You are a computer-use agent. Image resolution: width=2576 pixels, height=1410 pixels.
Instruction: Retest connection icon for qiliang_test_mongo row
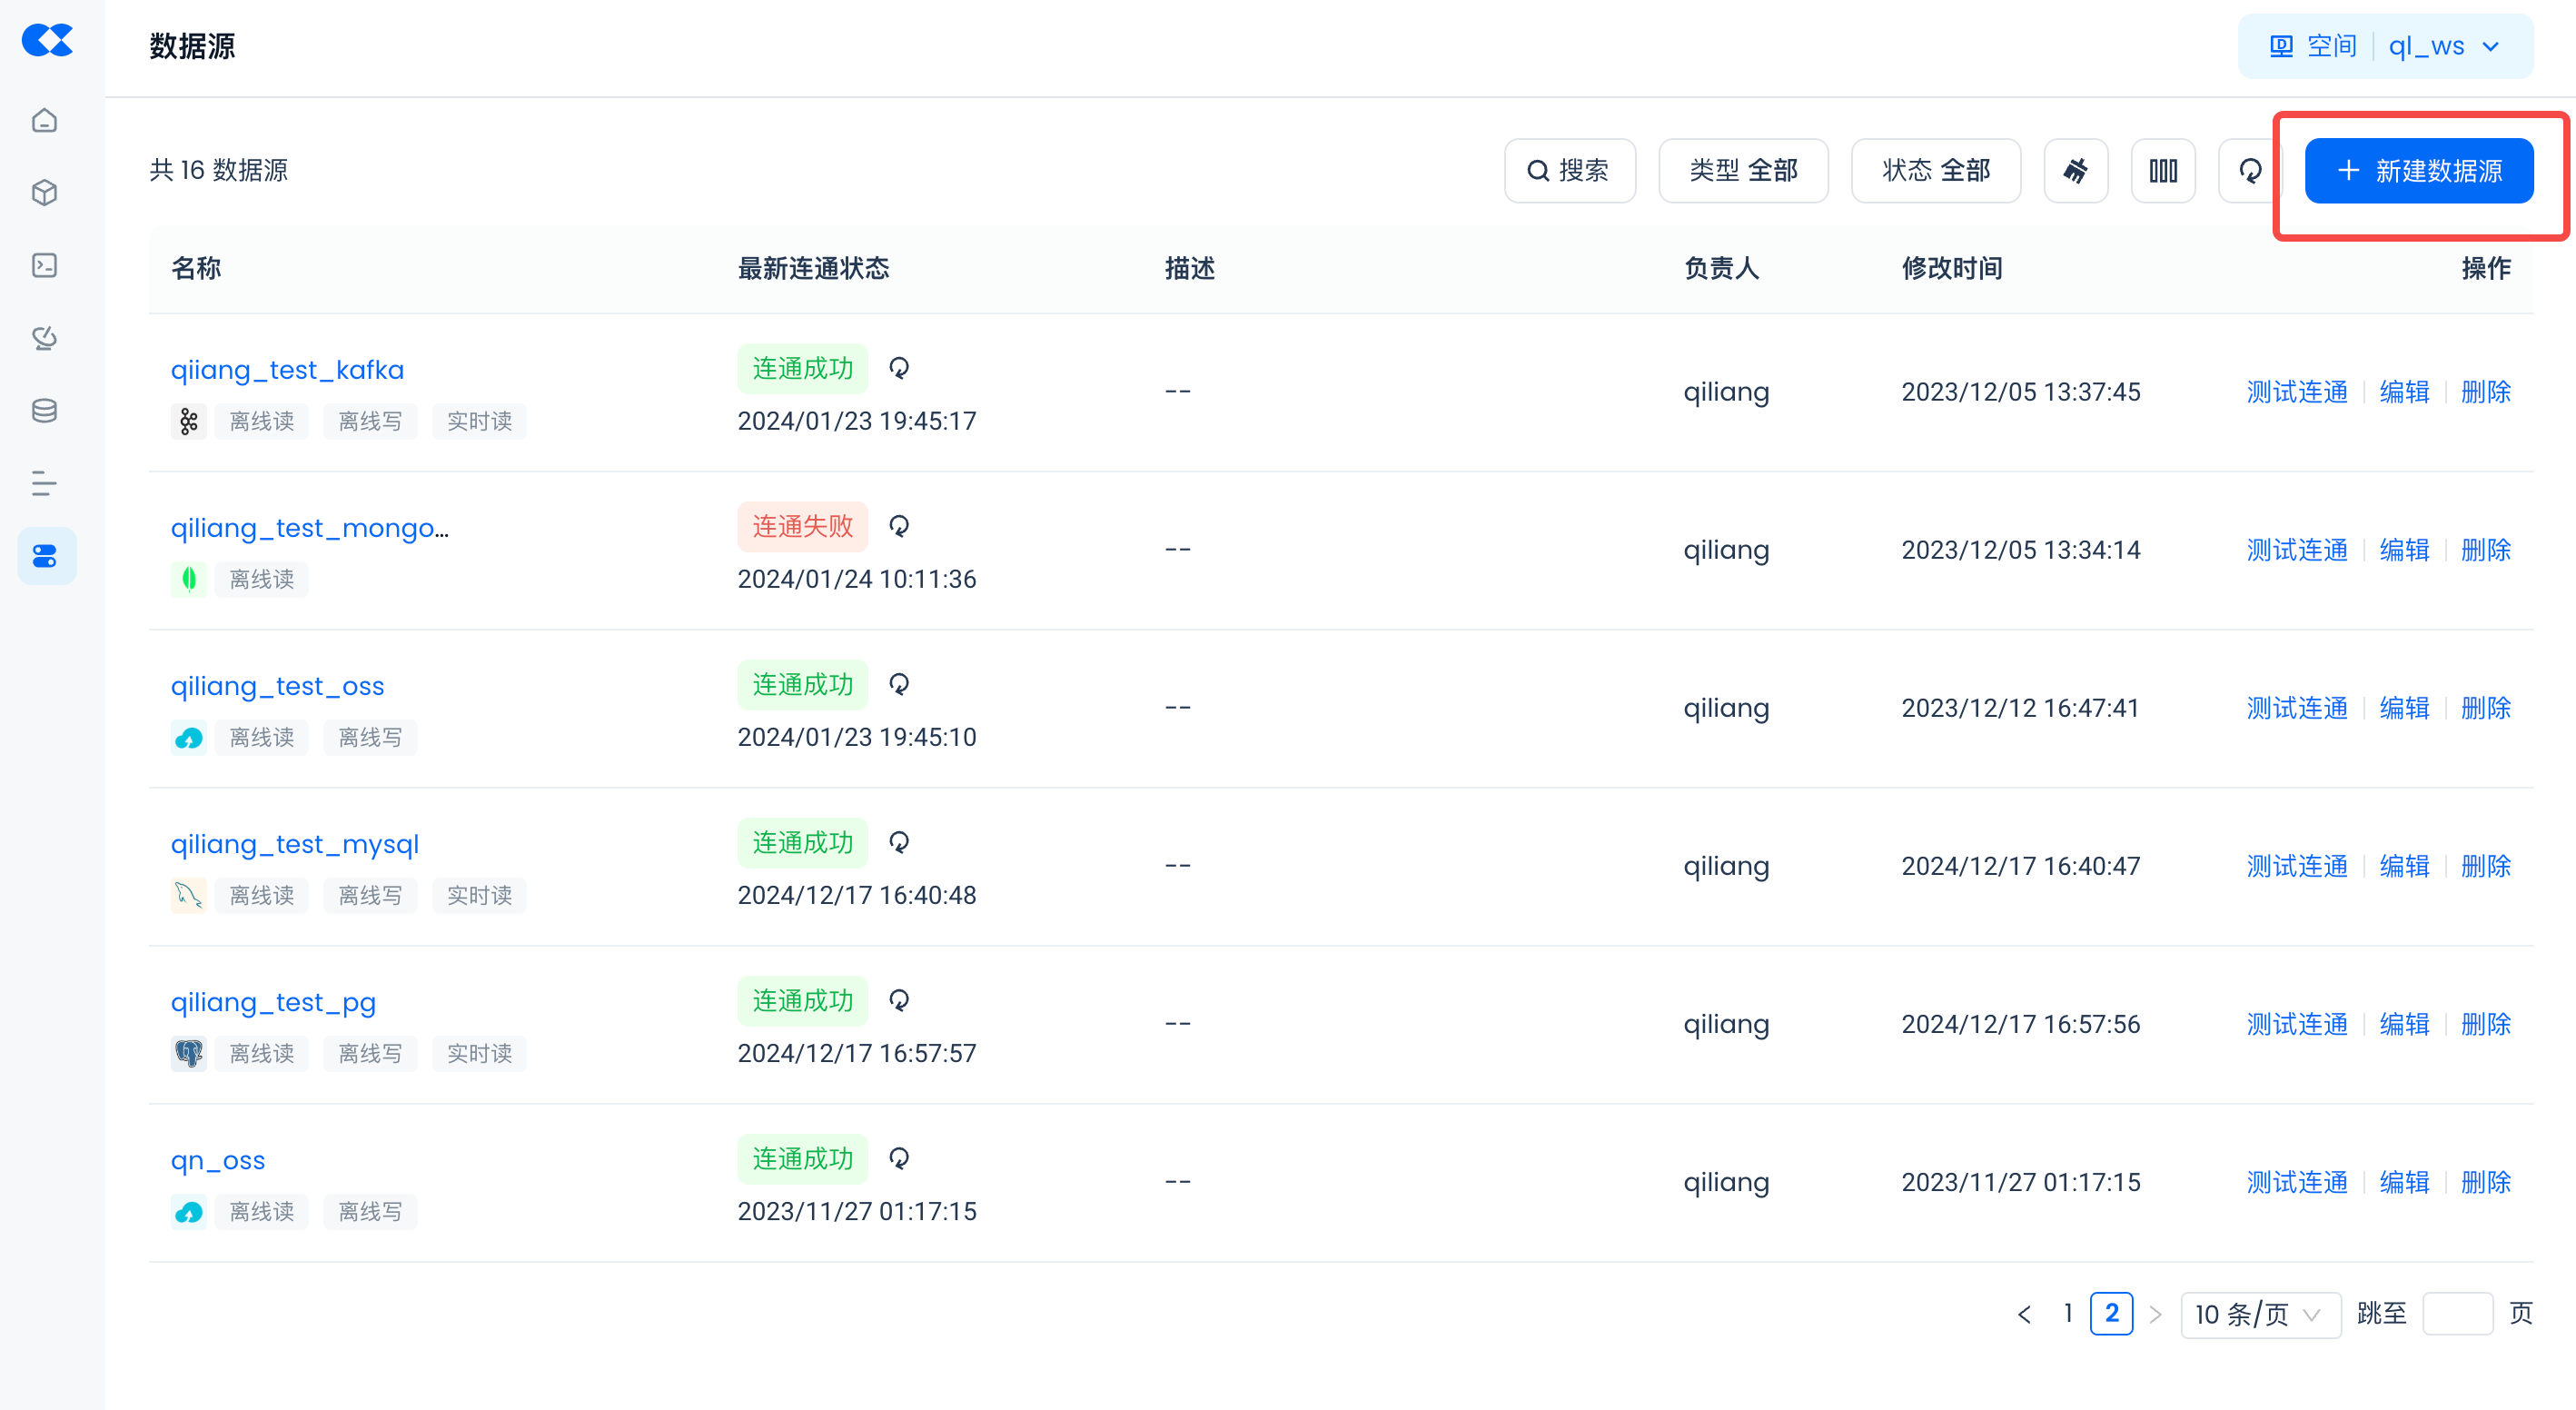899,526
